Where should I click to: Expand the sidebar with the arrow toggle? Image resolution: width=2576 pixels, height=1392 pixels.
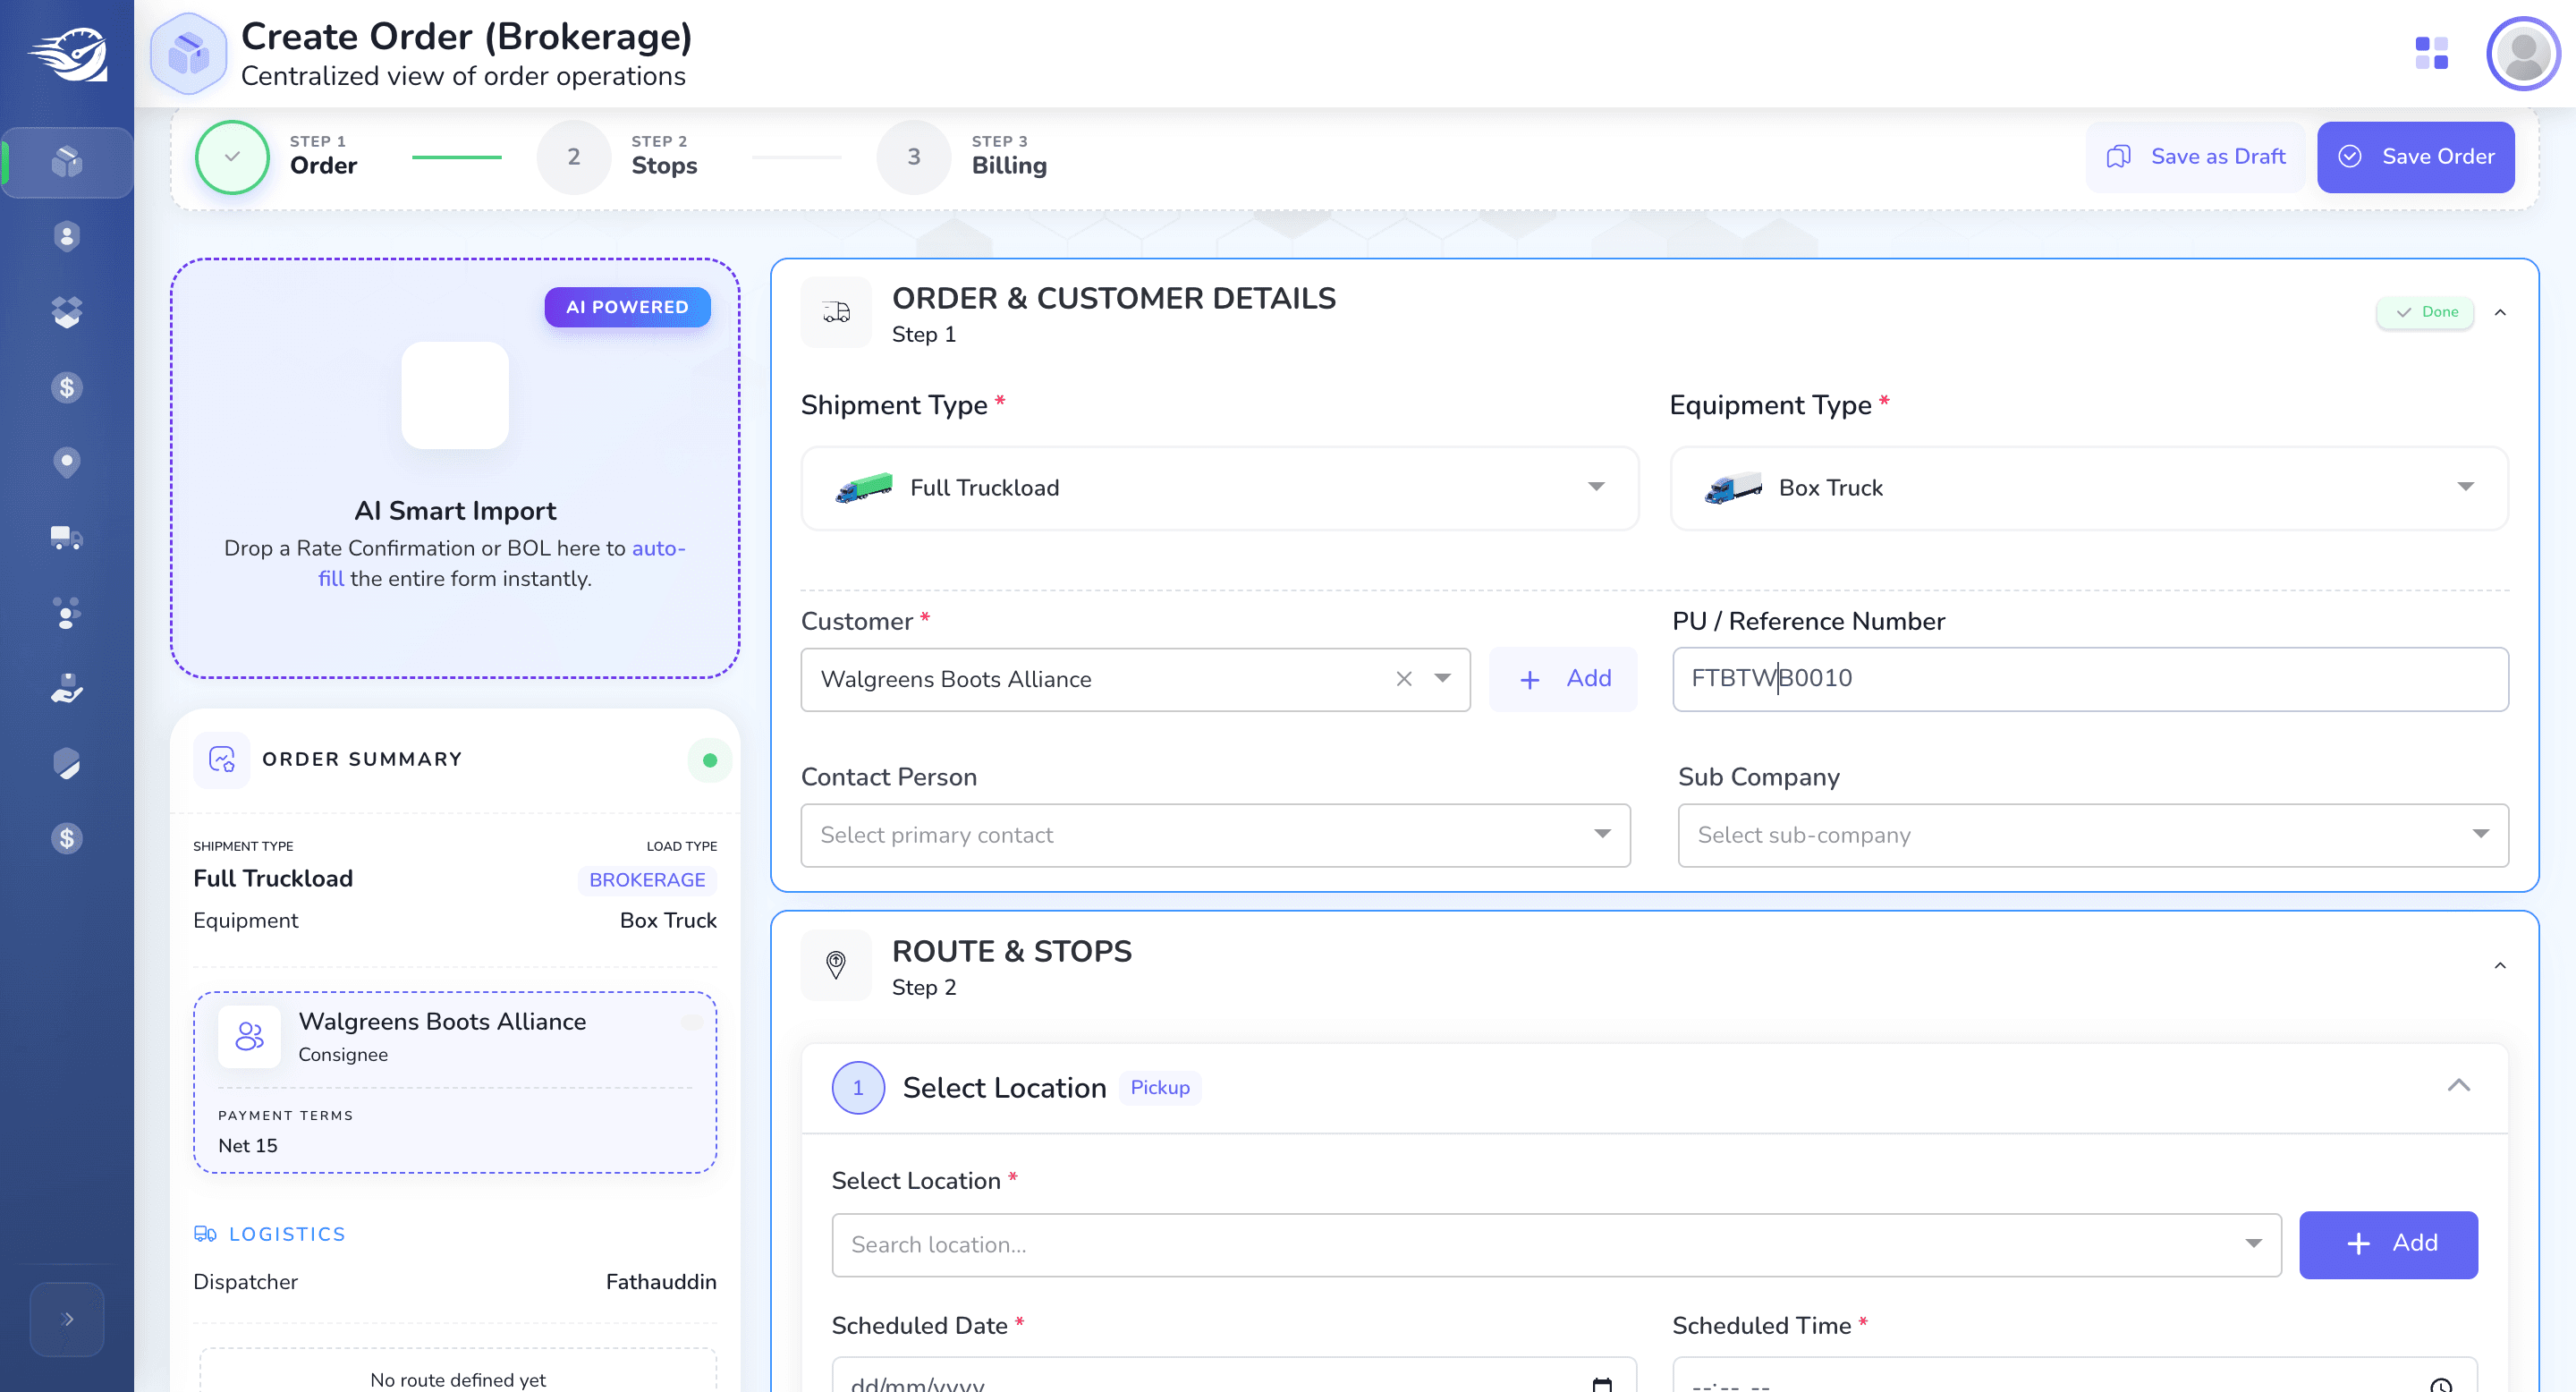(66, 1319)
